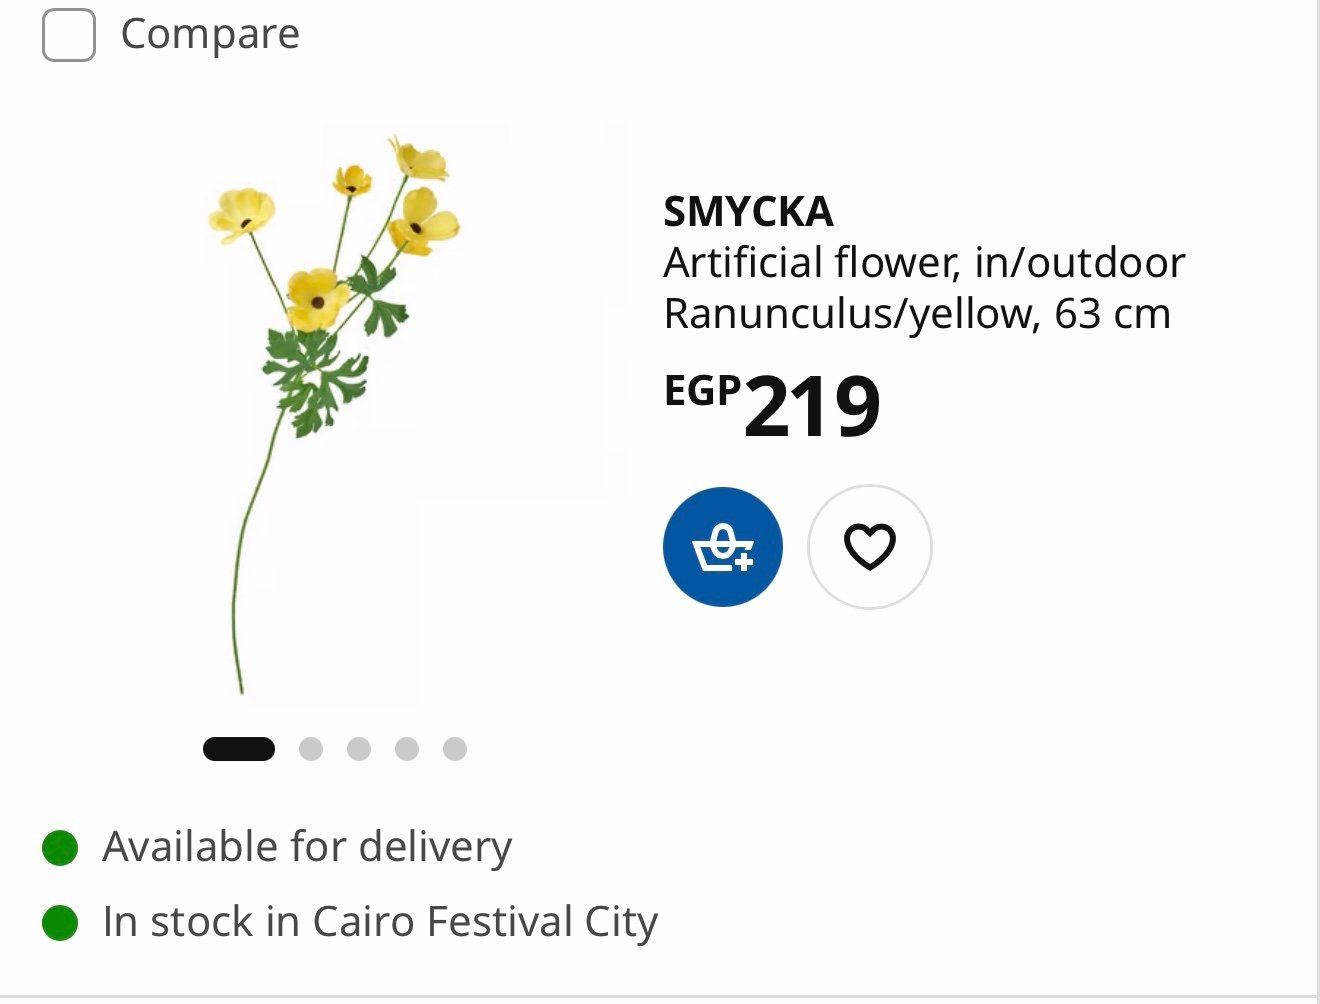Select the active first image carousel indicator
Screen dimensions: 1320x1004
[x=239, y=749]
